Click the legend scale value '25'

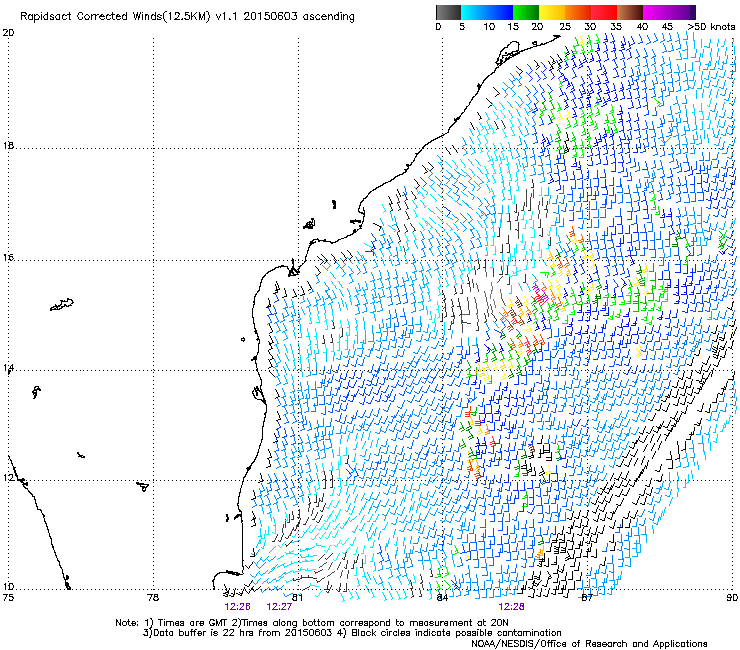click(x=565, y=27)
